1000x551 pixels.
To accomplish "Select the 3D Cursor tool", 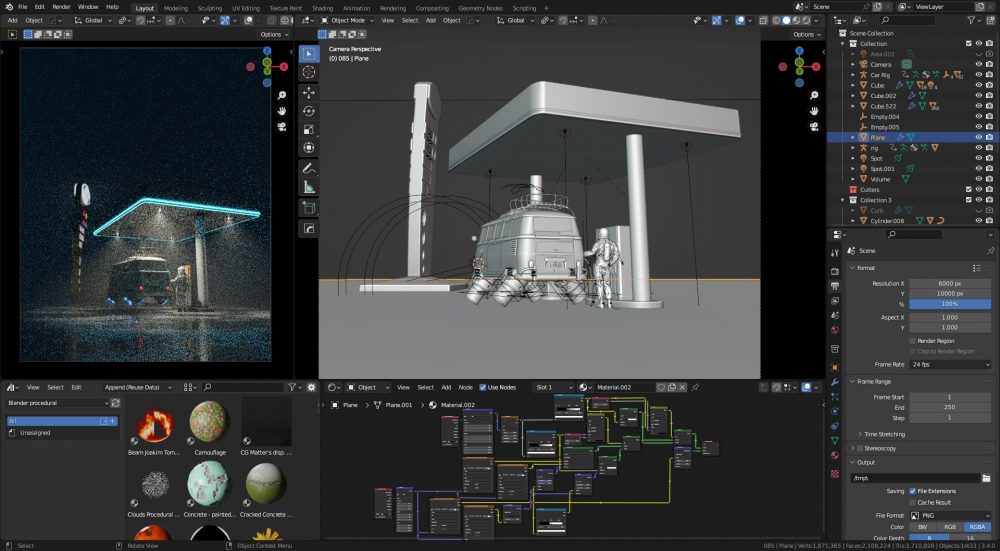I will (x=309, y=73).
